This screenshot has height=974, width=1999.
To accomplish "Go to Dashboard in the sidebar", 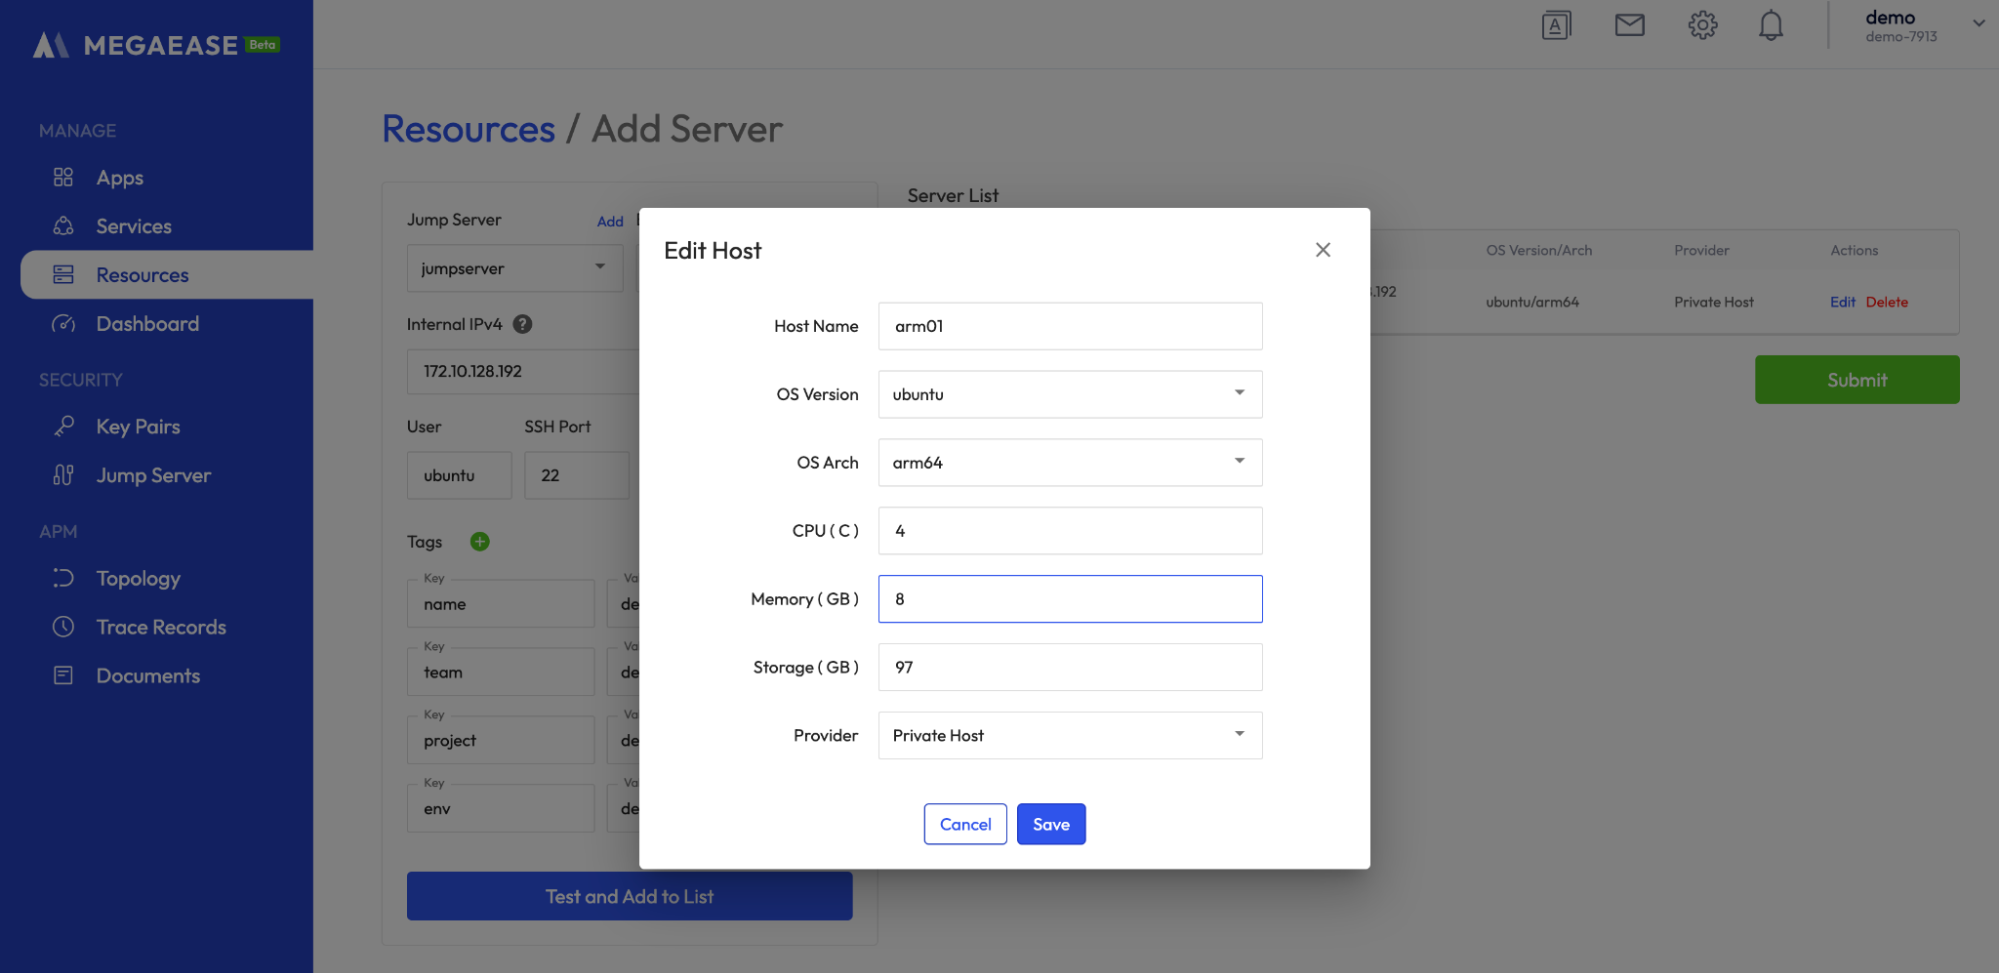I will click(x=147, y=324).
